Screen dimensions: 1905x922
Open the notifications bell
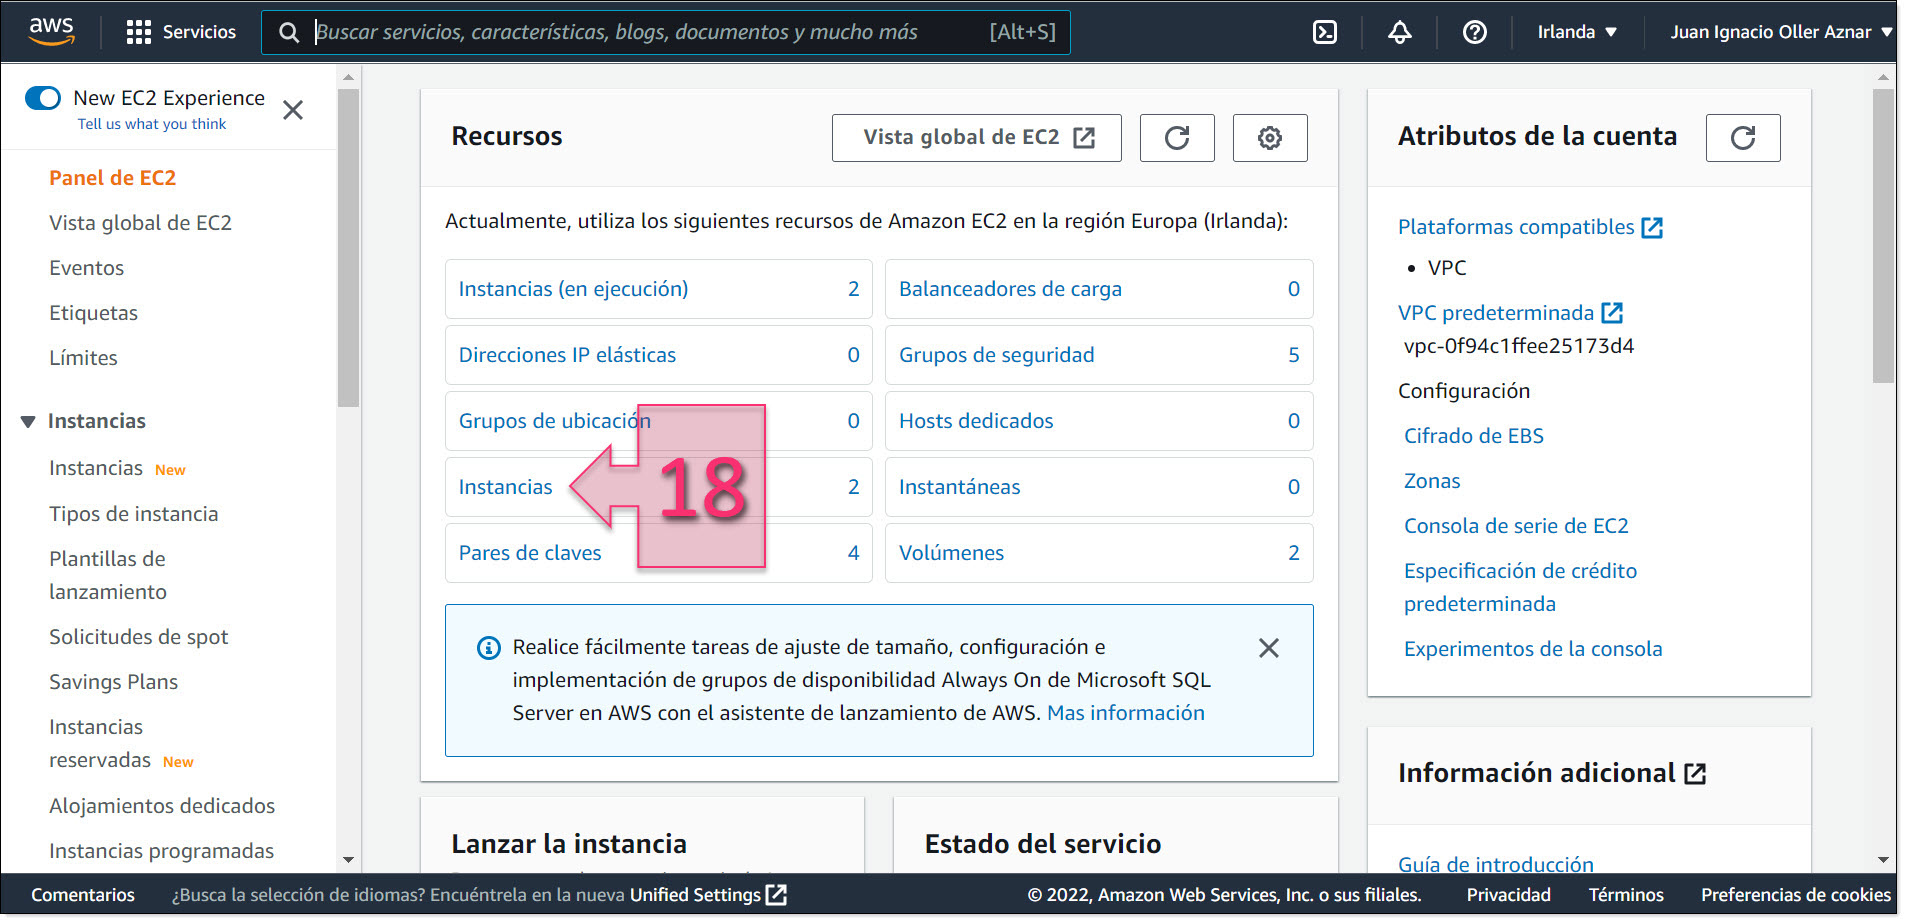[x=1399, y=31]
